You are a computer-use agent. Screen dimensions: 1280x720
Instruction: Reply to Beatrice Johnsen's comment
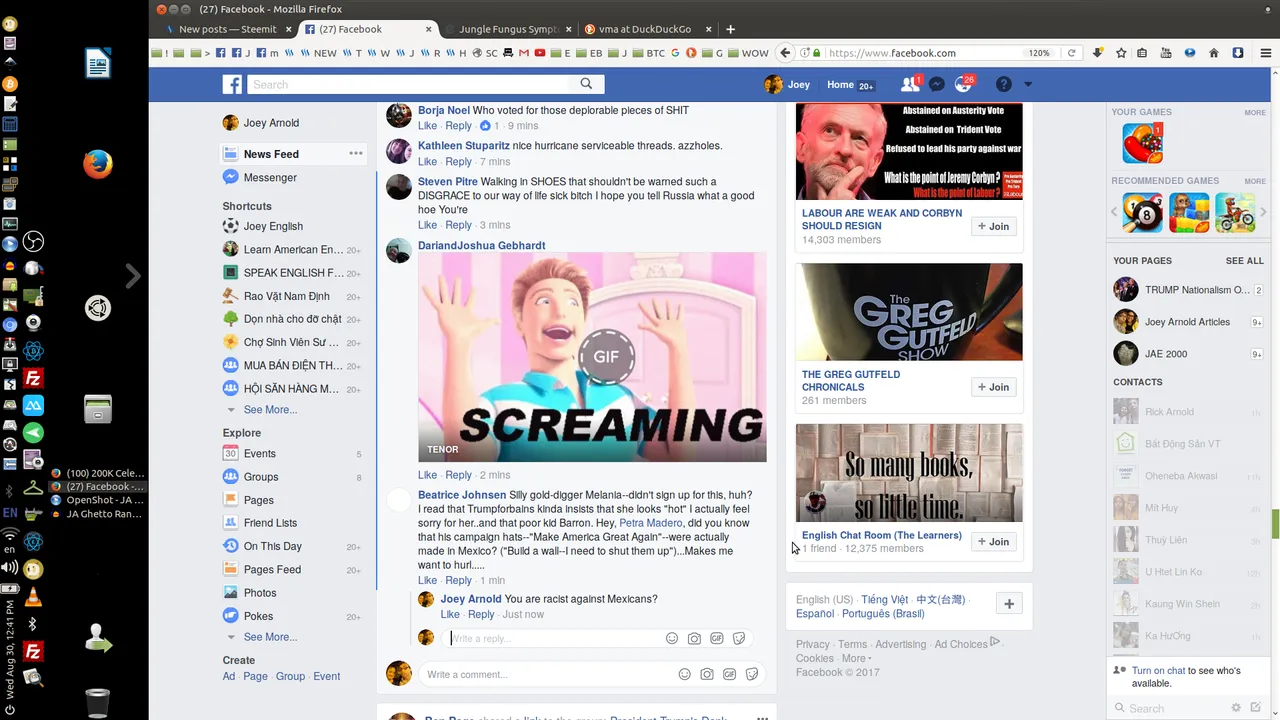pos(458,580)
